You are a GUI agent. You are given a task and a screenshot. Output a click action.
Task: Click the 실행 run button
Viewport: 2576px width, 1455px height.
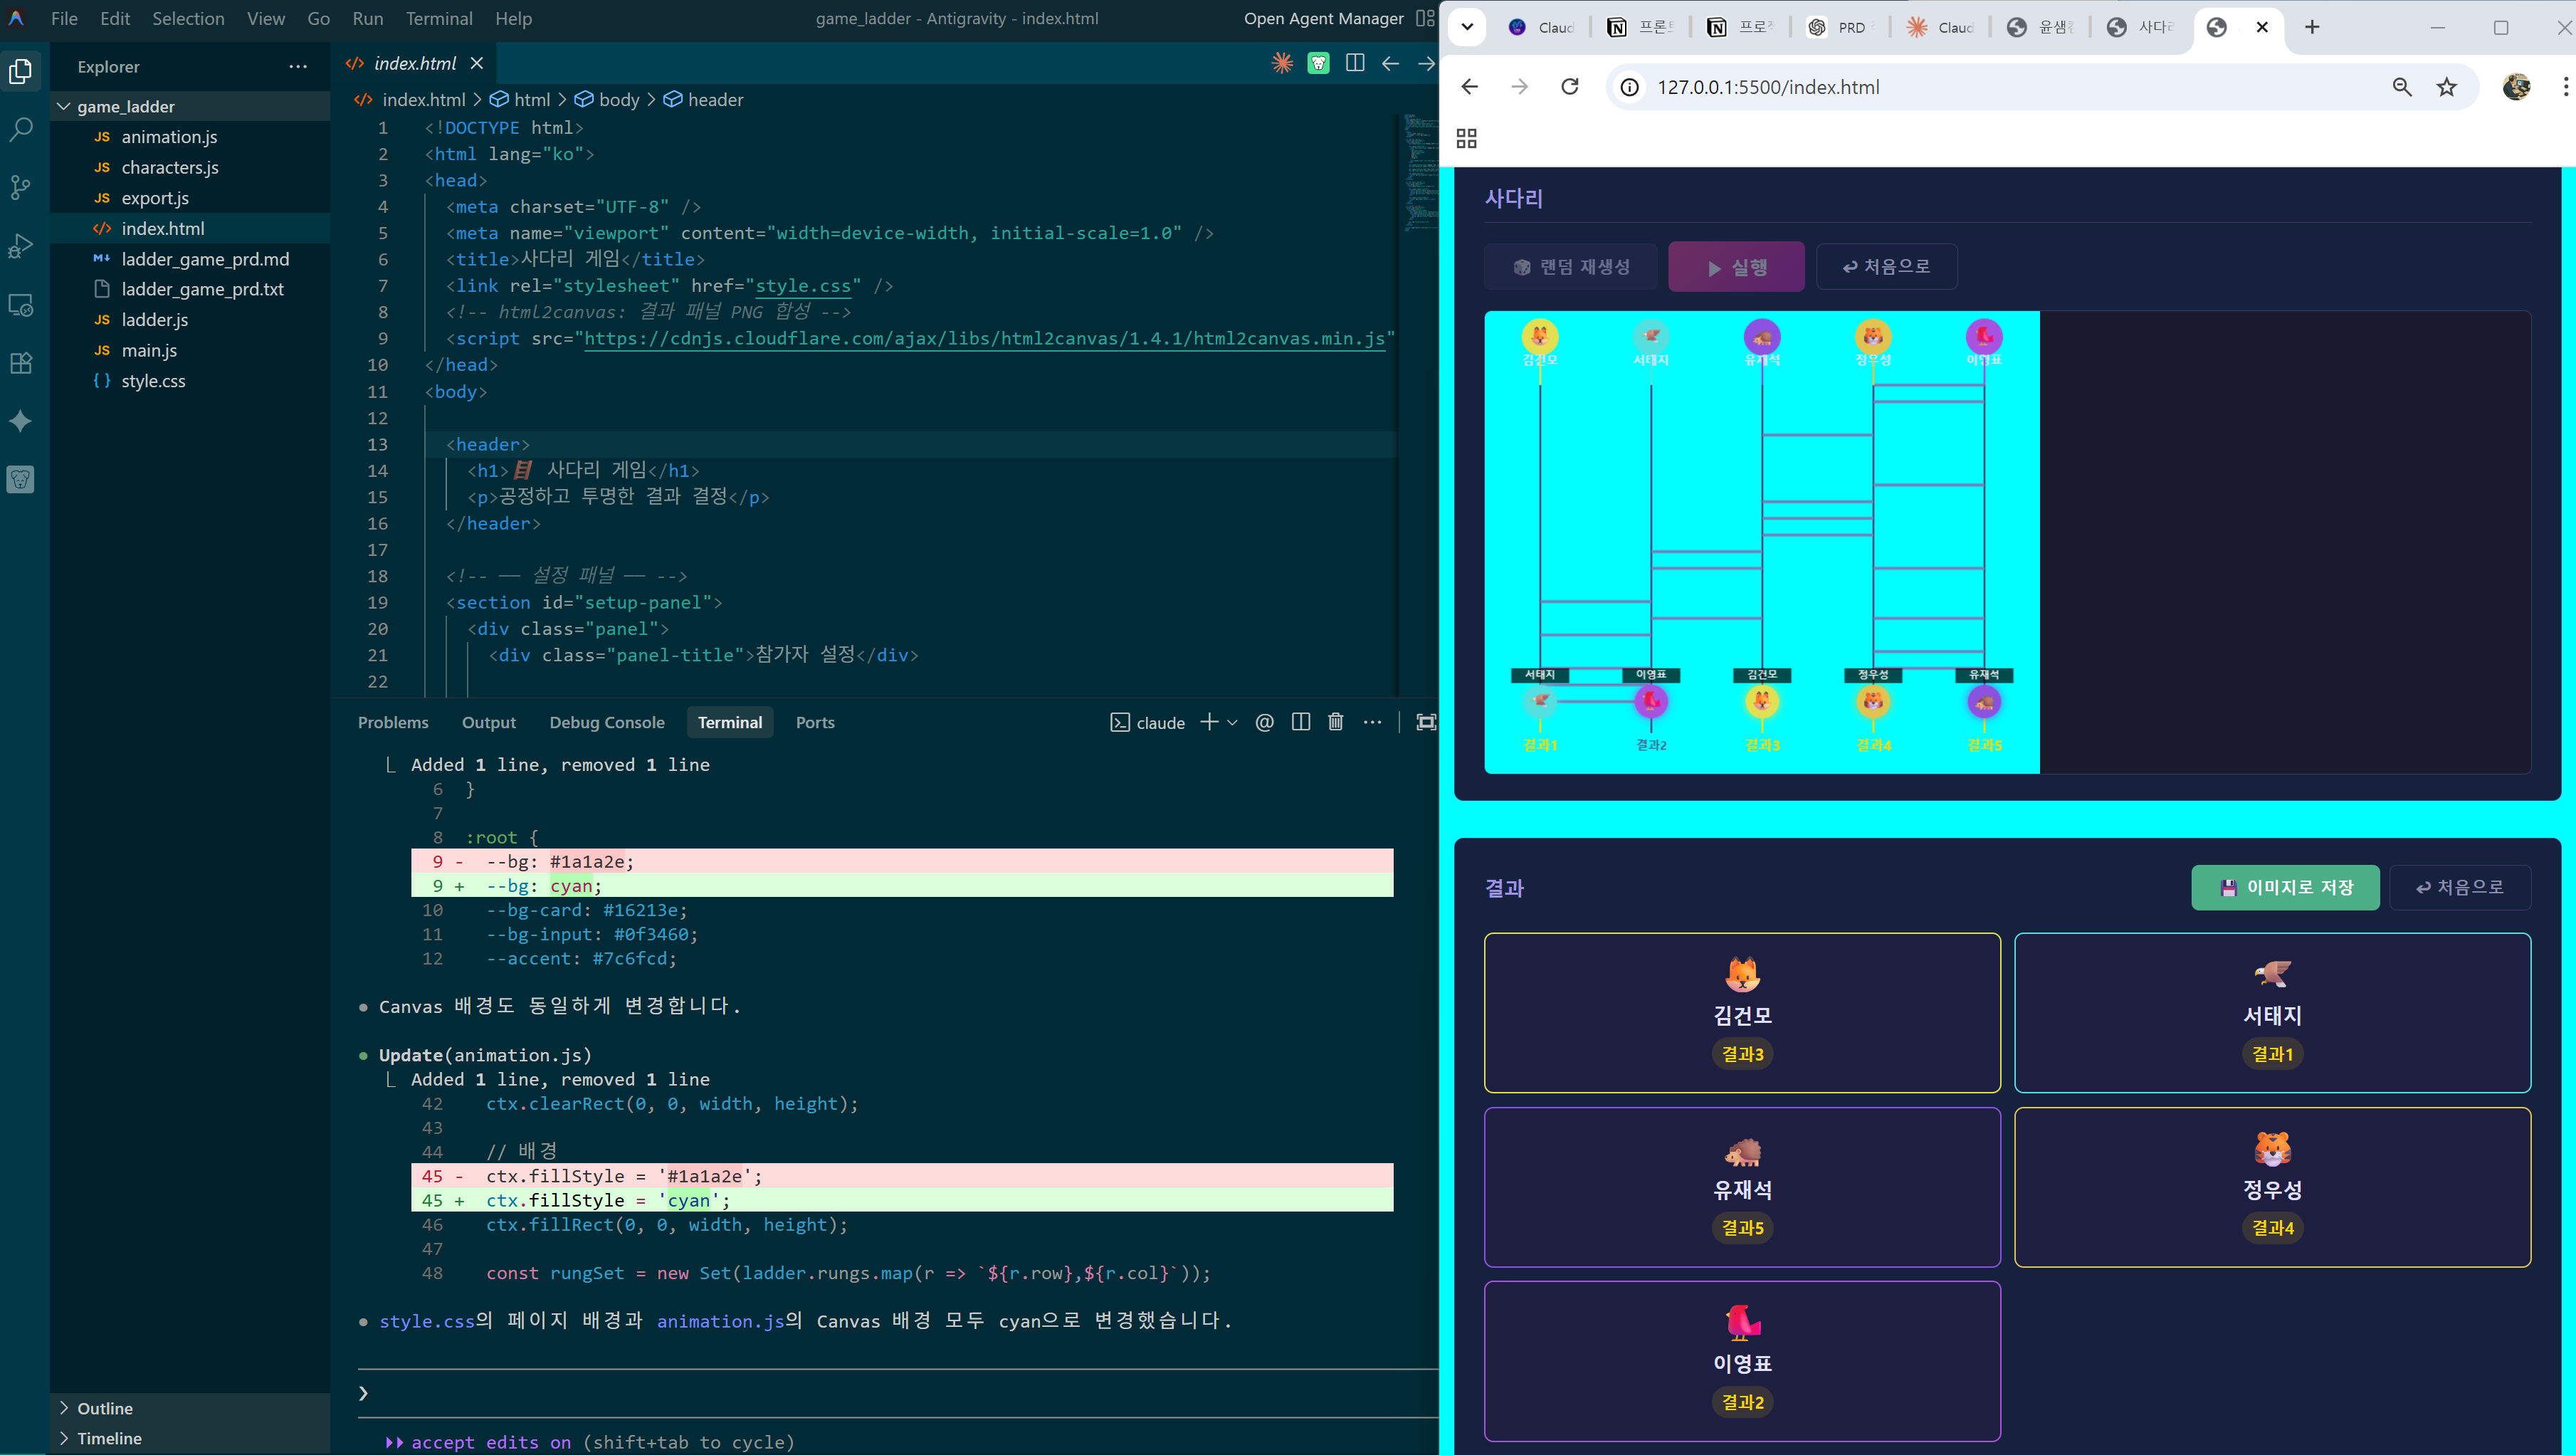tap(1736, 267)
